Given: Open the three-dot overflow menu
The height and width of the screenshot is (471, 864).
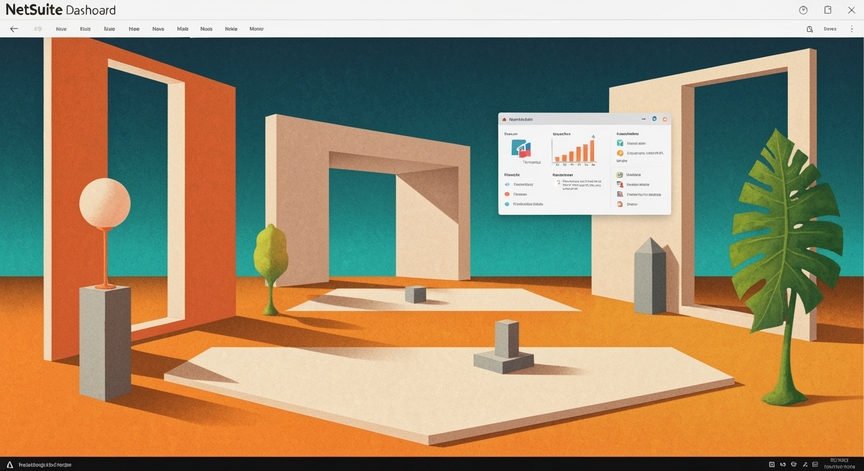Looking at the screenshot, I should click(x=852, y=29).
